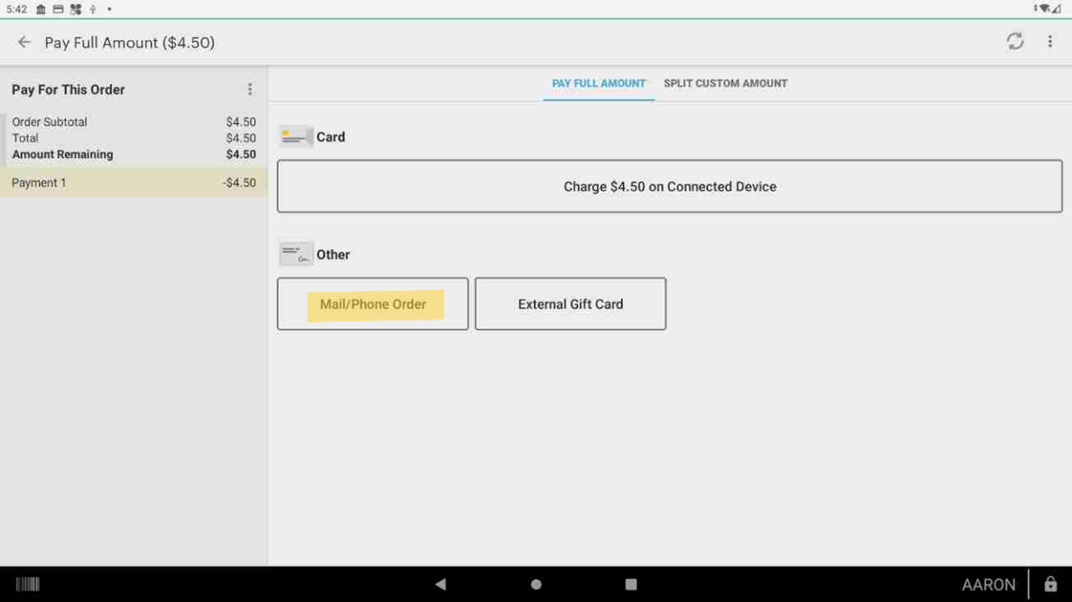
Task: Tap the barcode scanner icon
Action: [28, 585]
